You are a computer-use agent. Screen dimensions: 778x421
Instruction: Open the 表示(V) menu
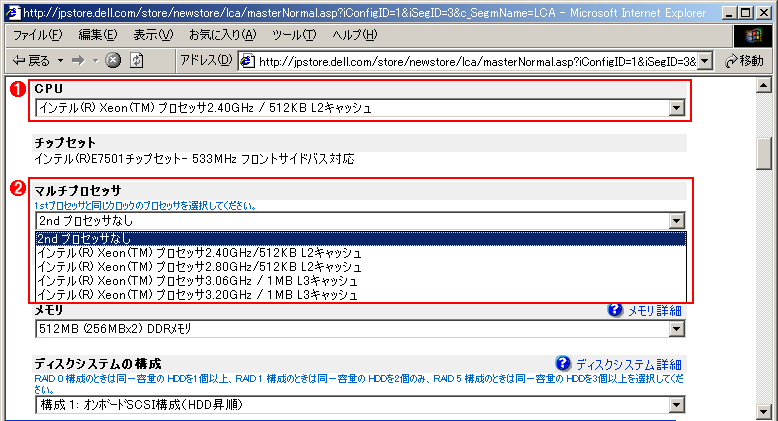pyautogui.click(x=153, y=35)
